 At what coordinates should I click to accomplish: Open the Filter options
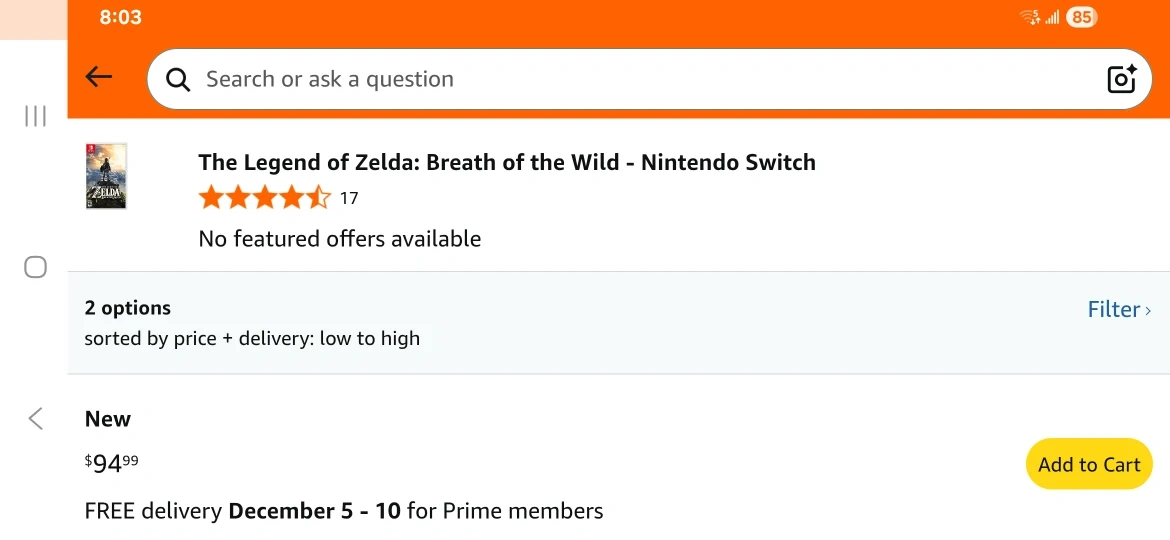pos(1118,310)
